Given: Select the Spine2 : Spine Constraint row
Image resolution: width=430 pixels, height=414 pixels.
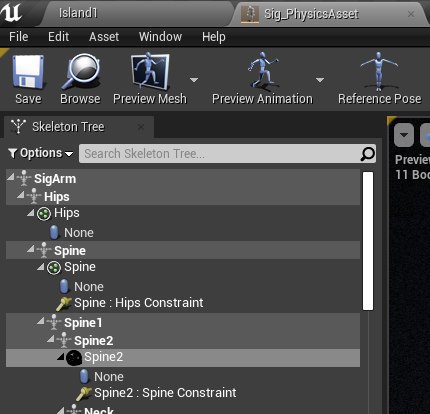Looking at the screenshot, I should click(183, 393).
